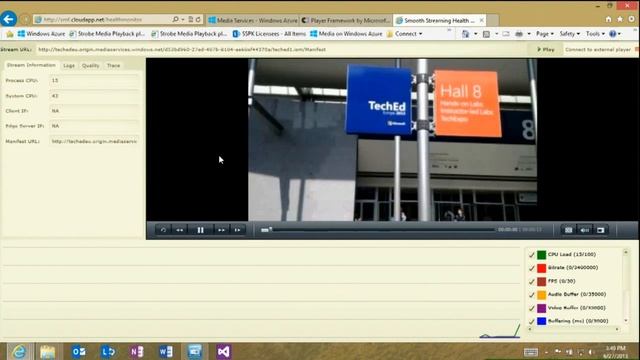This screenshot has width=640, height=360.
Task: Expand the Connect favorites folder
Action: [404, 34]
